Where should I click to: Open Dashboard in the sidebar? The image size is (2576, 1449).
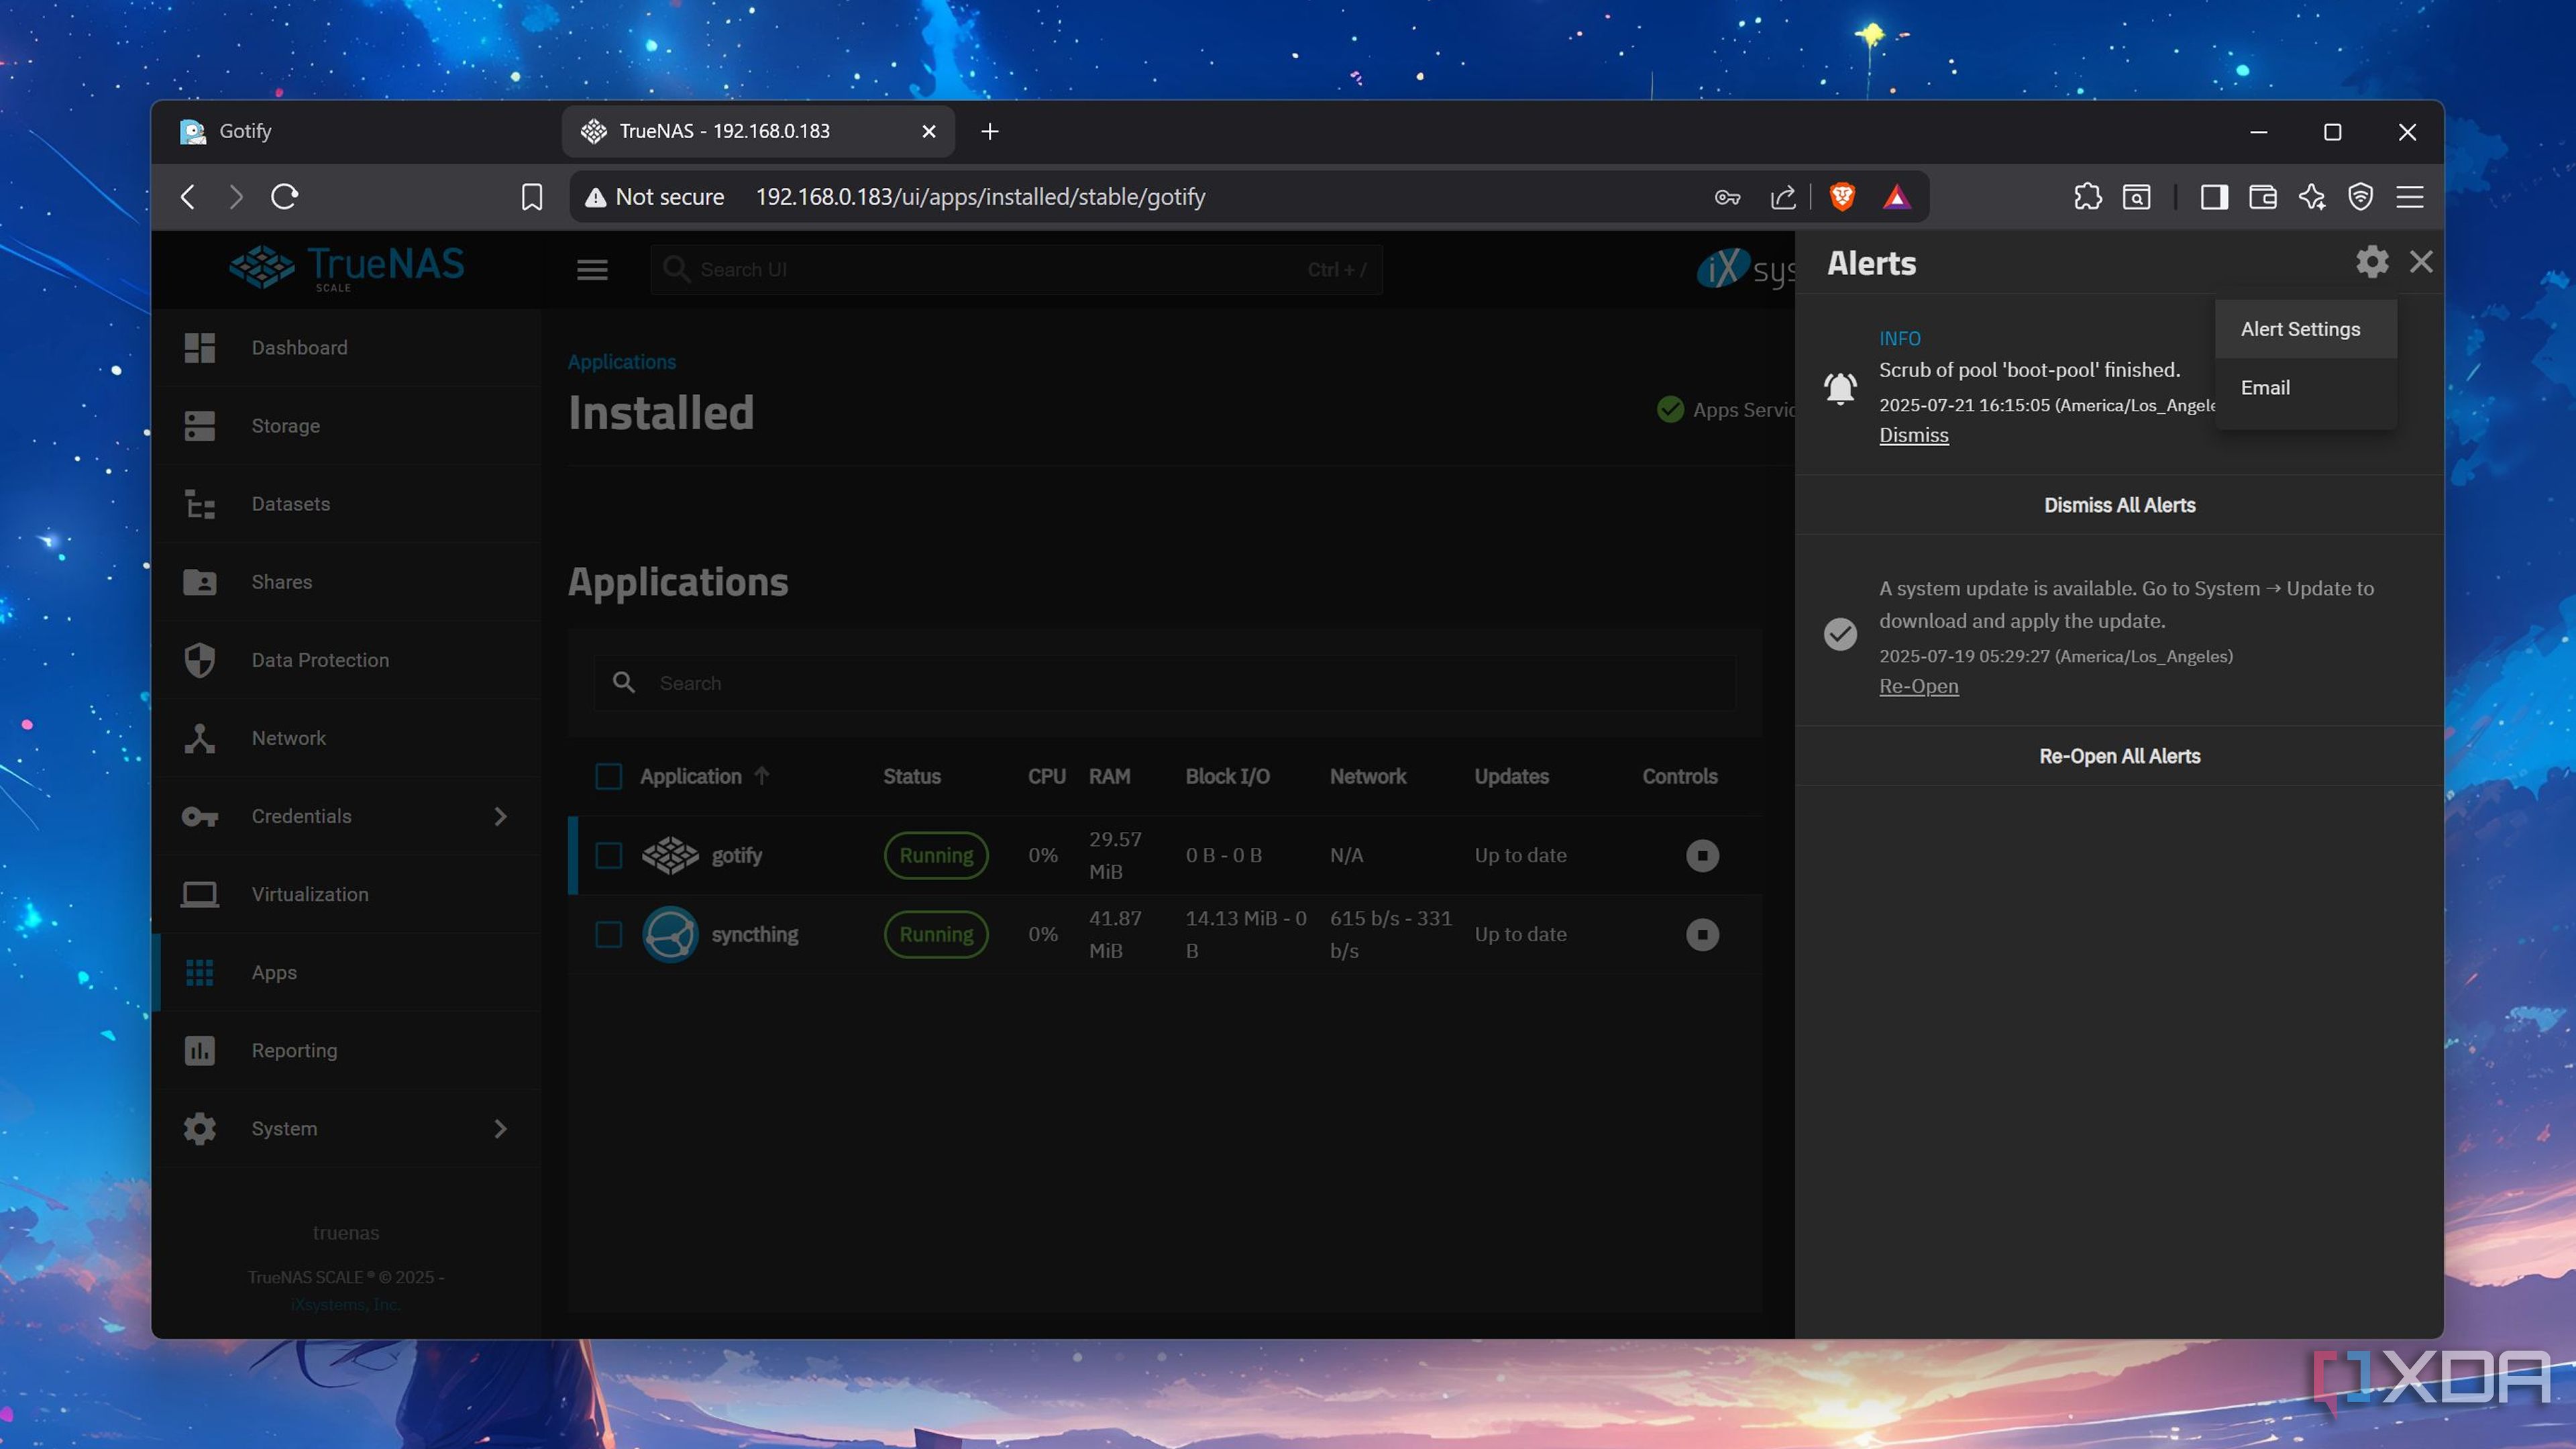point(346,348)
